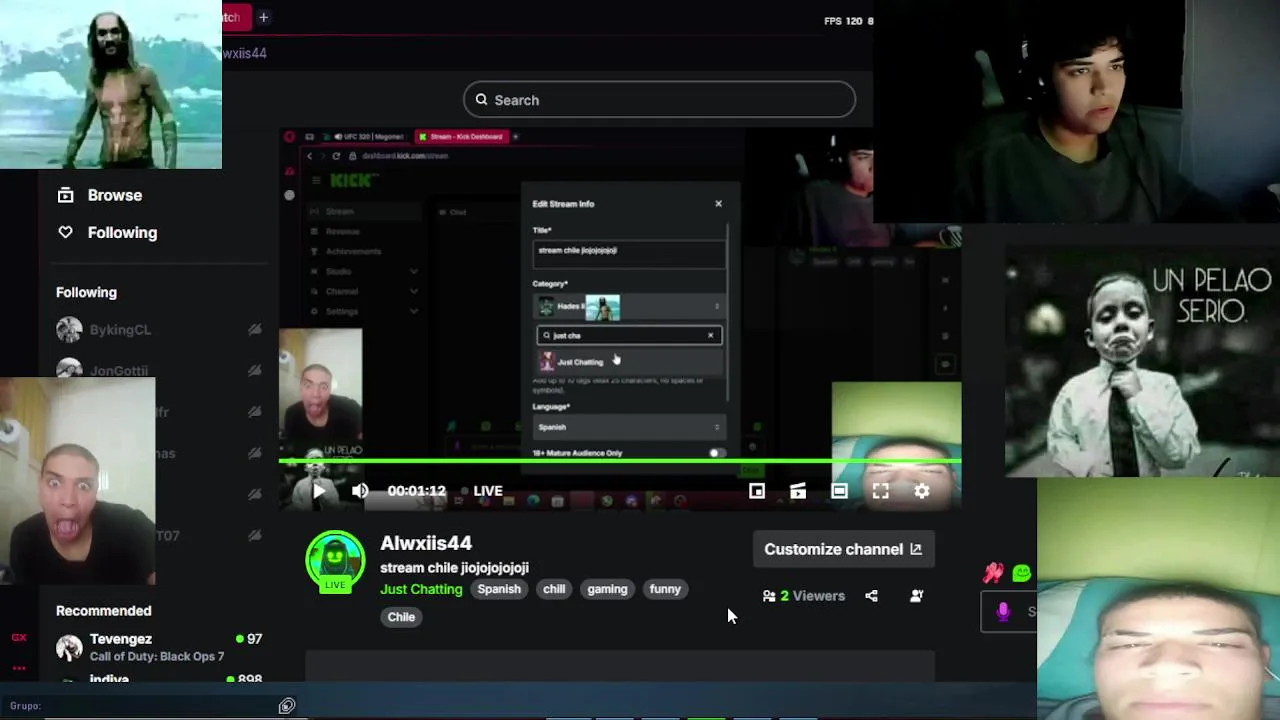Image resolution: width=1280 pixels, height=720 pixels.
Task: Open the Language dropdown showing Spanish
Action: [629, 427]
